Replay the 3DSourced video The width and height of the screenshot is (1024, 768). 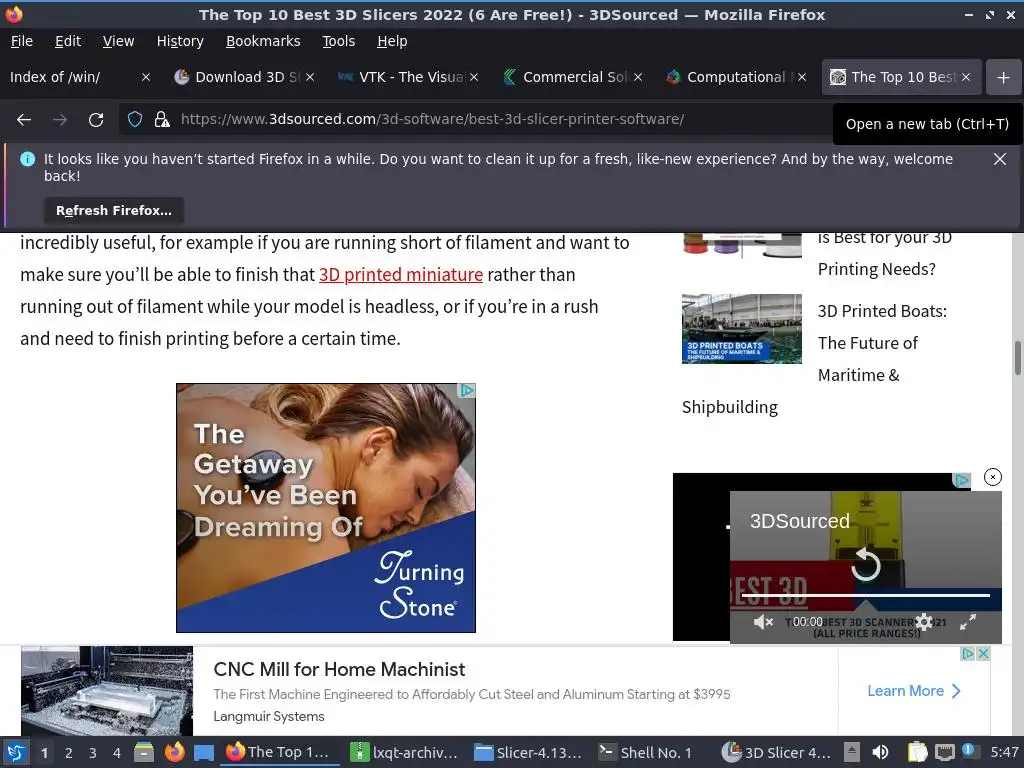(x=865, y=564)
